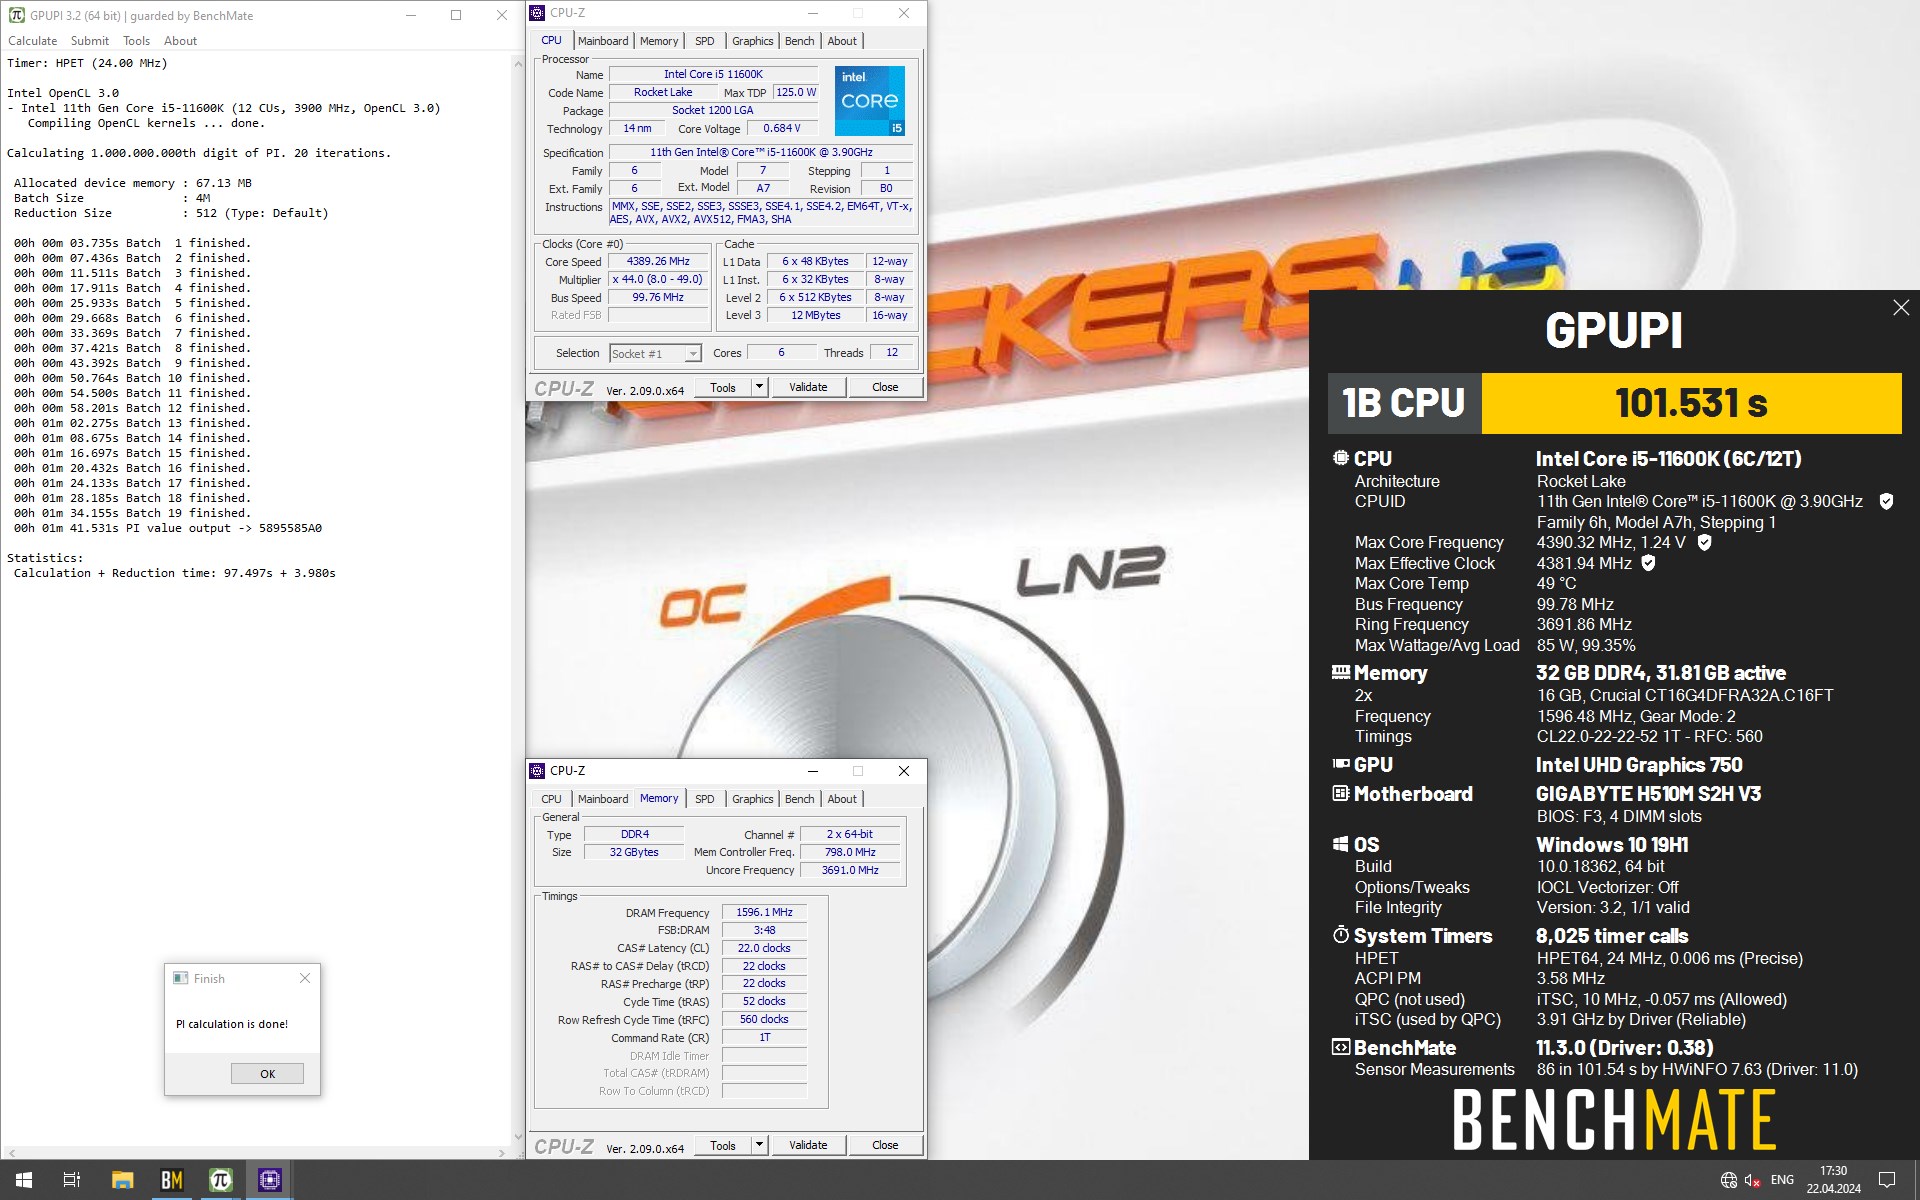Open the Tools menu in GPUPI
1920x1200 pixels.
coord(136,41)
